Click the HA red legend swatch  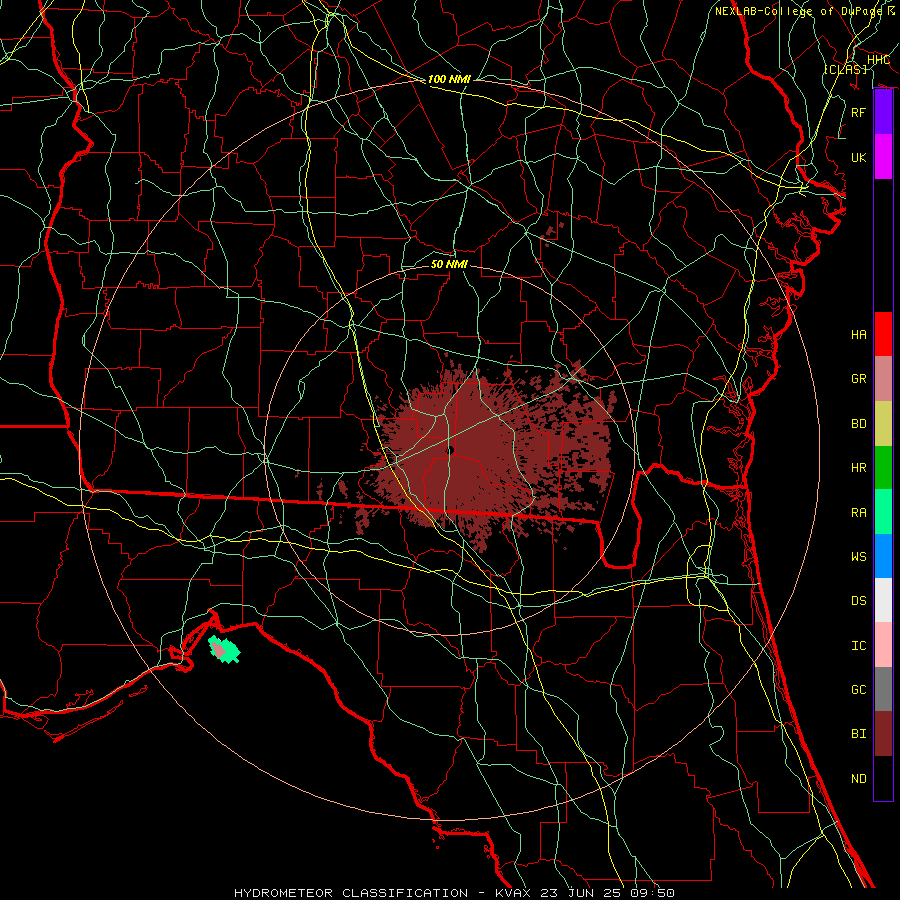click(x=883, y=334)
